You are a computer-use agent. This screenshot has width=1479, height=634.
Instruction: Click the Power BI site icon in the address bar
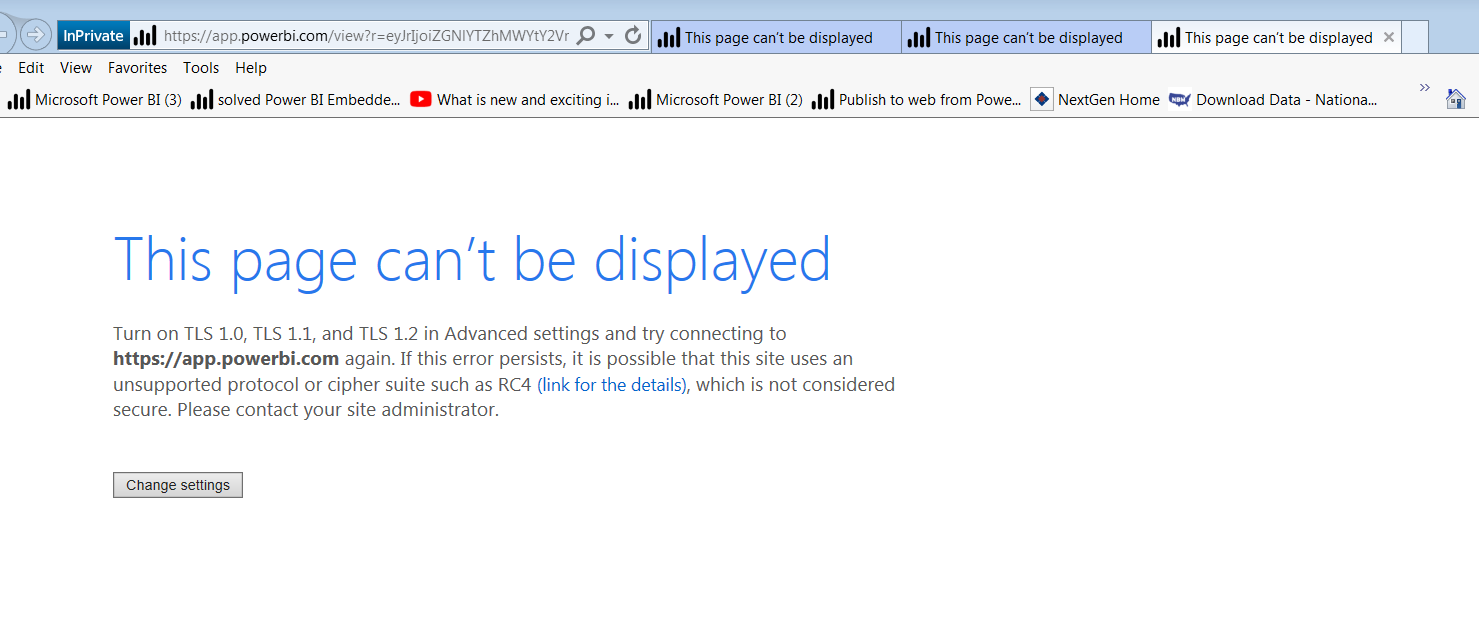(x=146, y=36)
